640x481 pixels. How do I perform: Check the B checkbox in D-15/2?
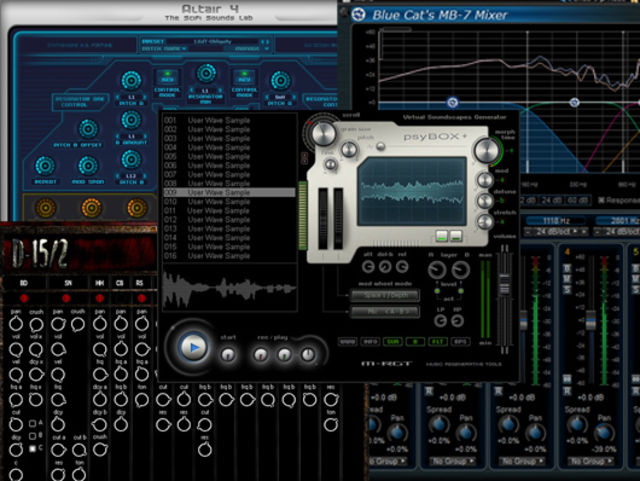coord(32,436)
